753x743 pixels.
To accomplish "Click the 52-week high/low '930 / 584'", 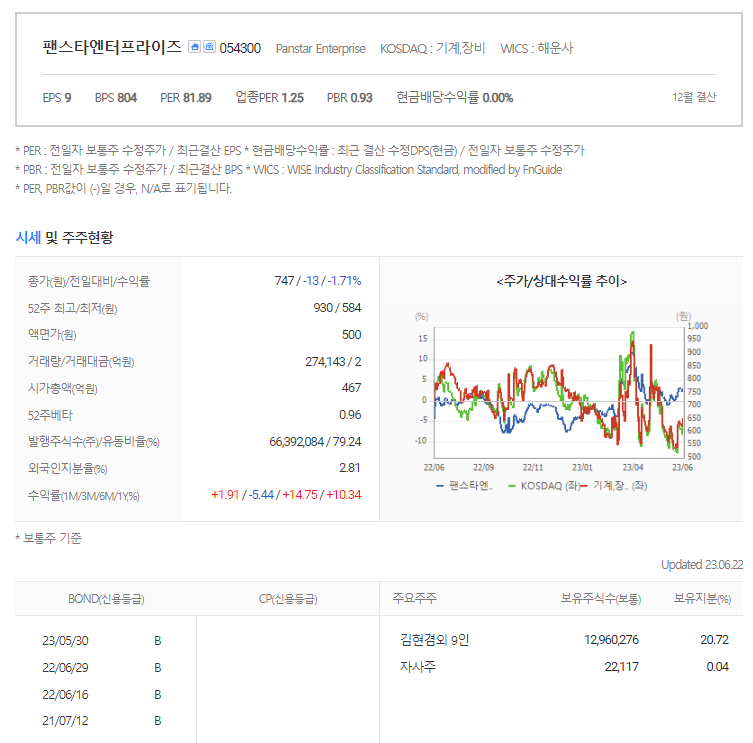I will point(337,307).
